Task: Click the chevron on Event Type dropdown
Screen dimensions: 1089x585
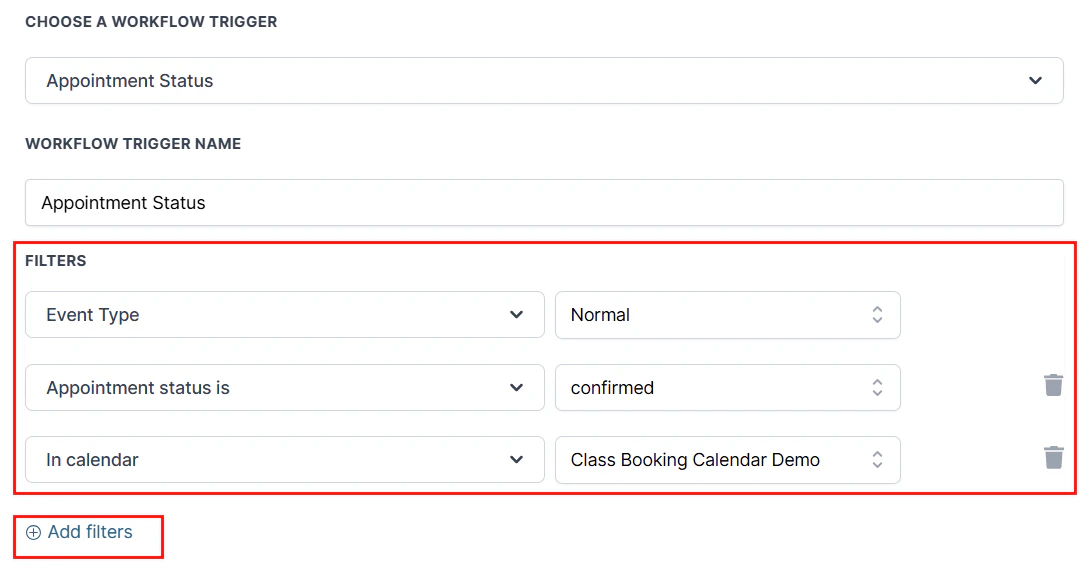Action: (x=517, y=315)
